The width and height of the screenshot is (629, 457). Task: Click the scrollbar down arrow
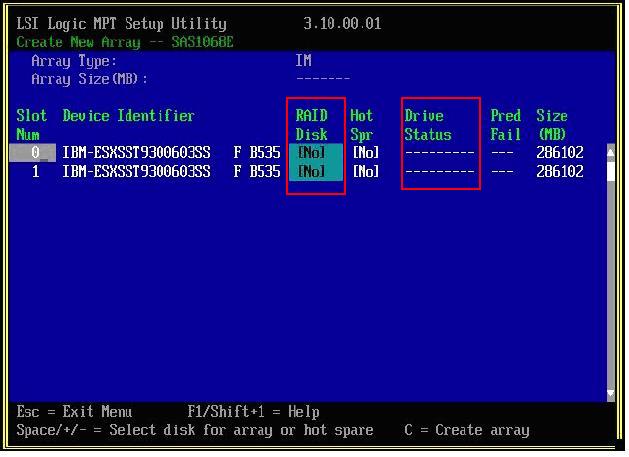[610, 394]
